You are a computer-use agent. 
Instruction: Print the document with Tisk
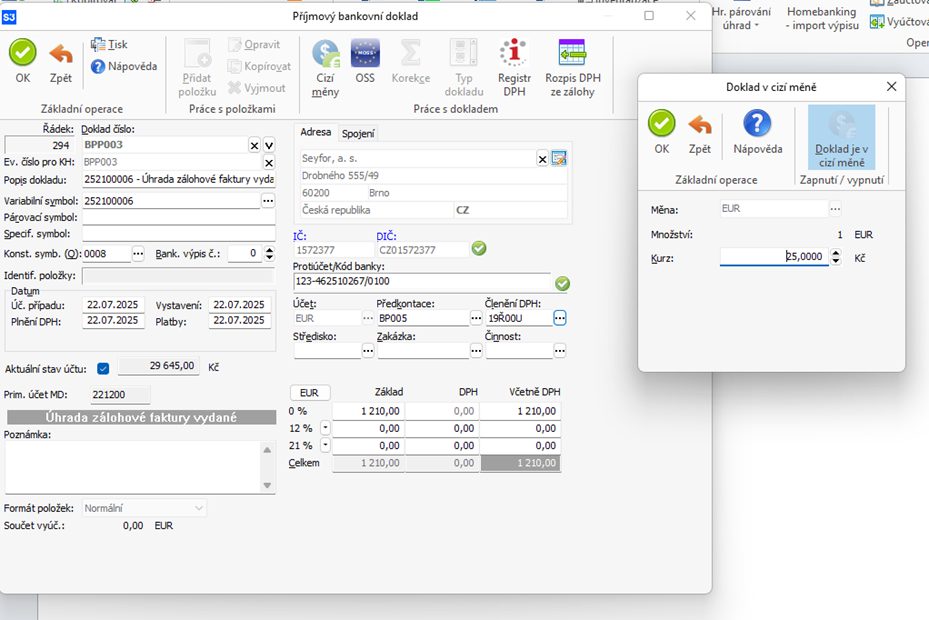(x=110, y=44)
